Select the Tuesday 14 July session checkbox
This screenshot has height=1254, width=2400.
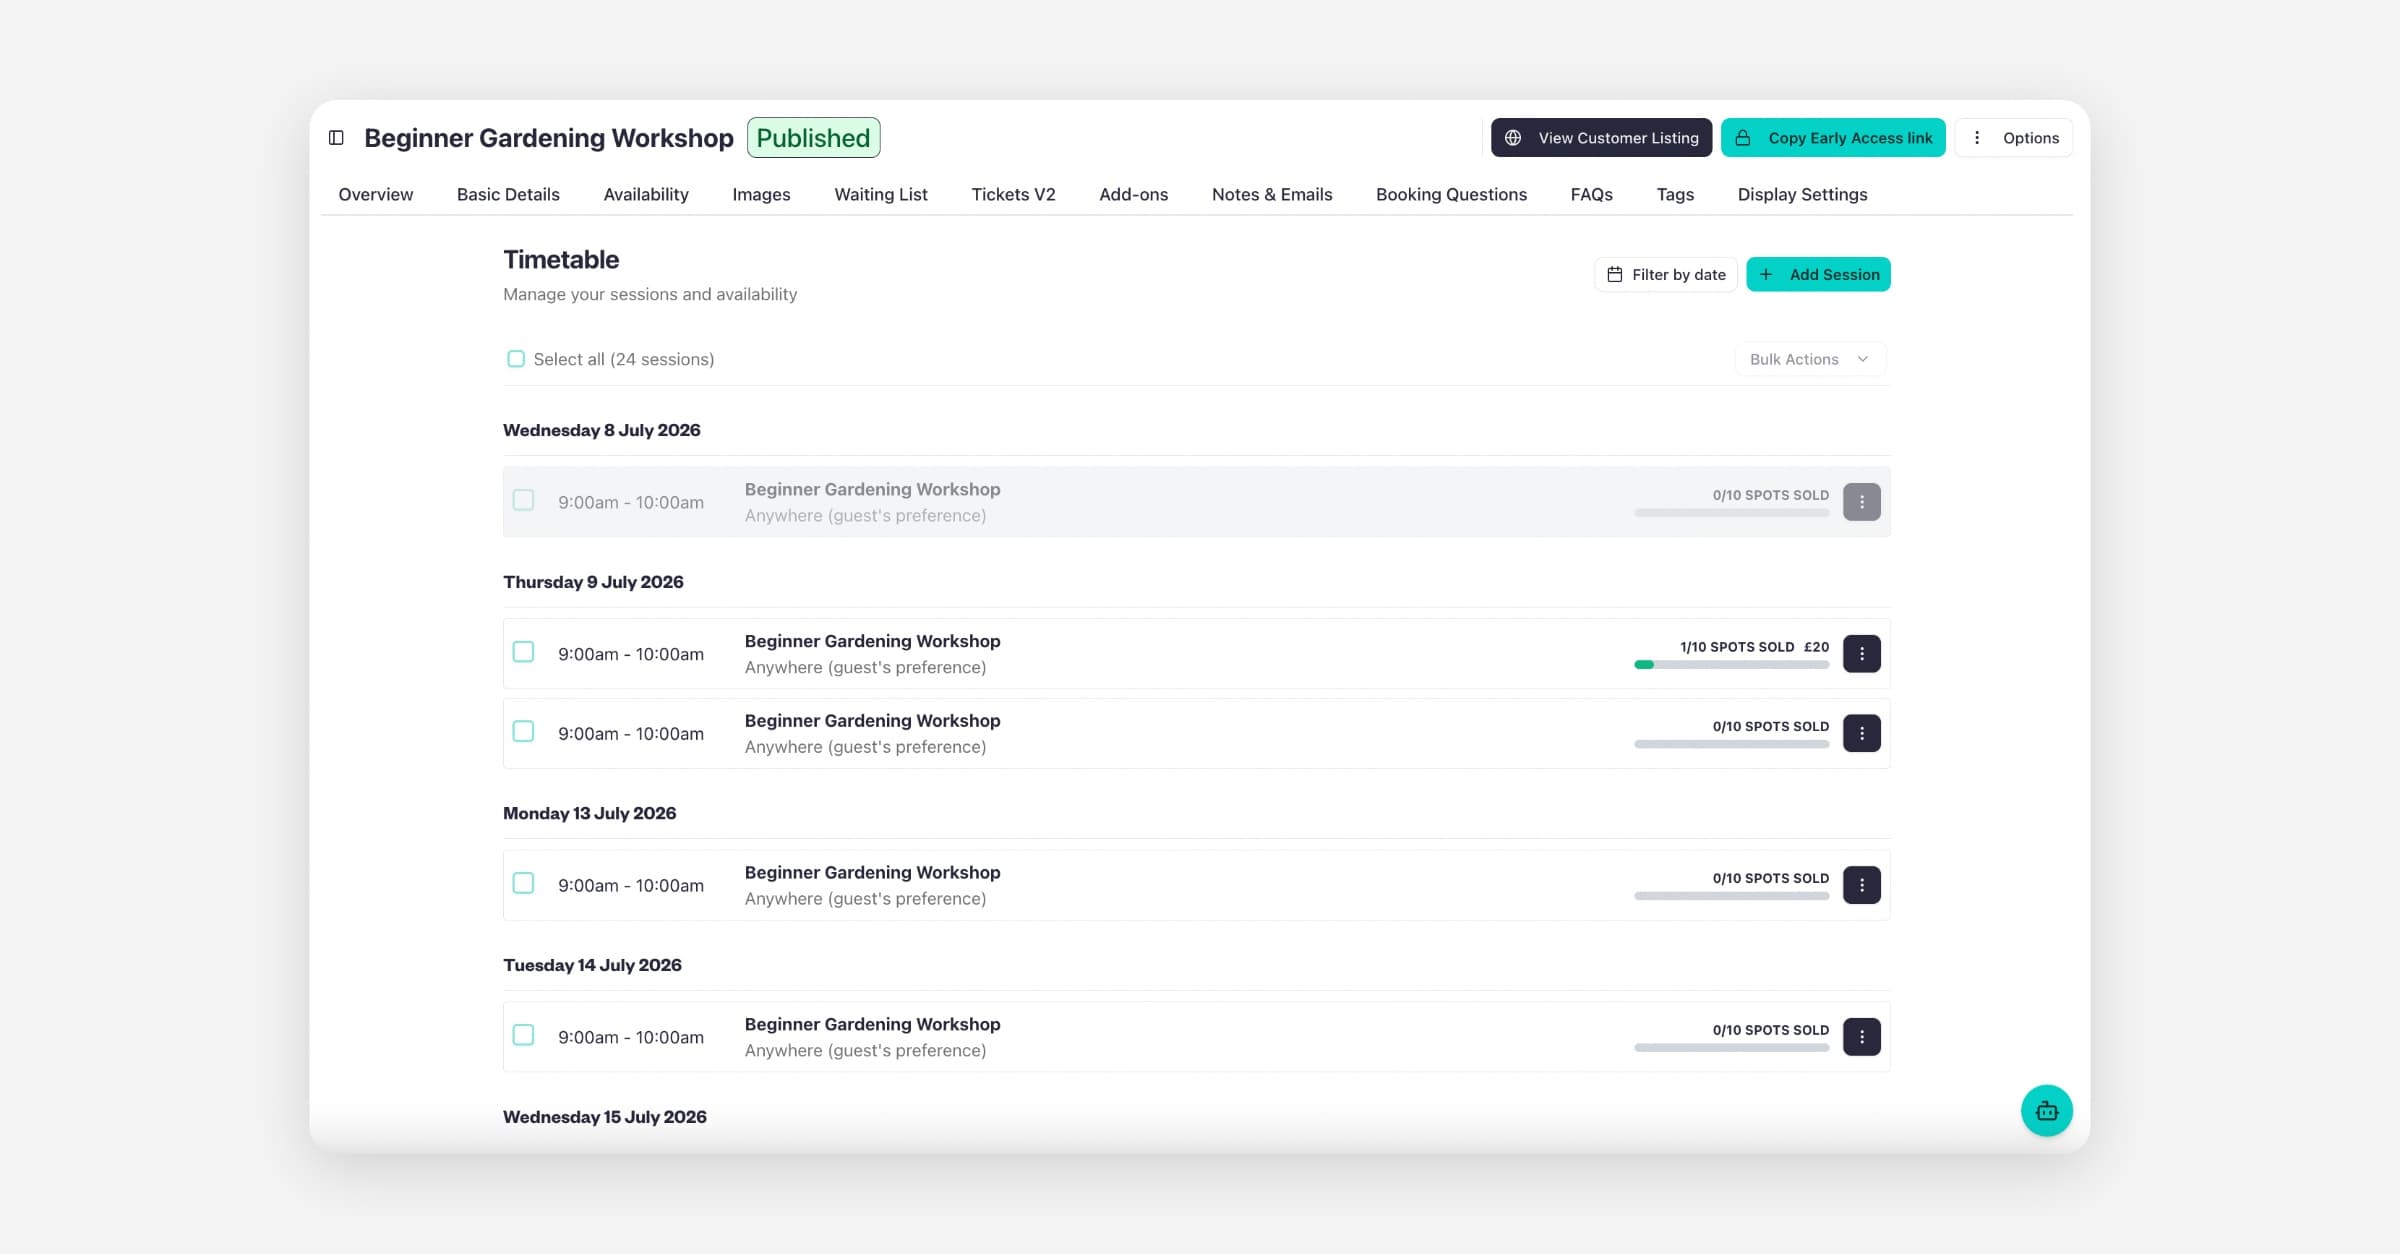pos(523,1035)
